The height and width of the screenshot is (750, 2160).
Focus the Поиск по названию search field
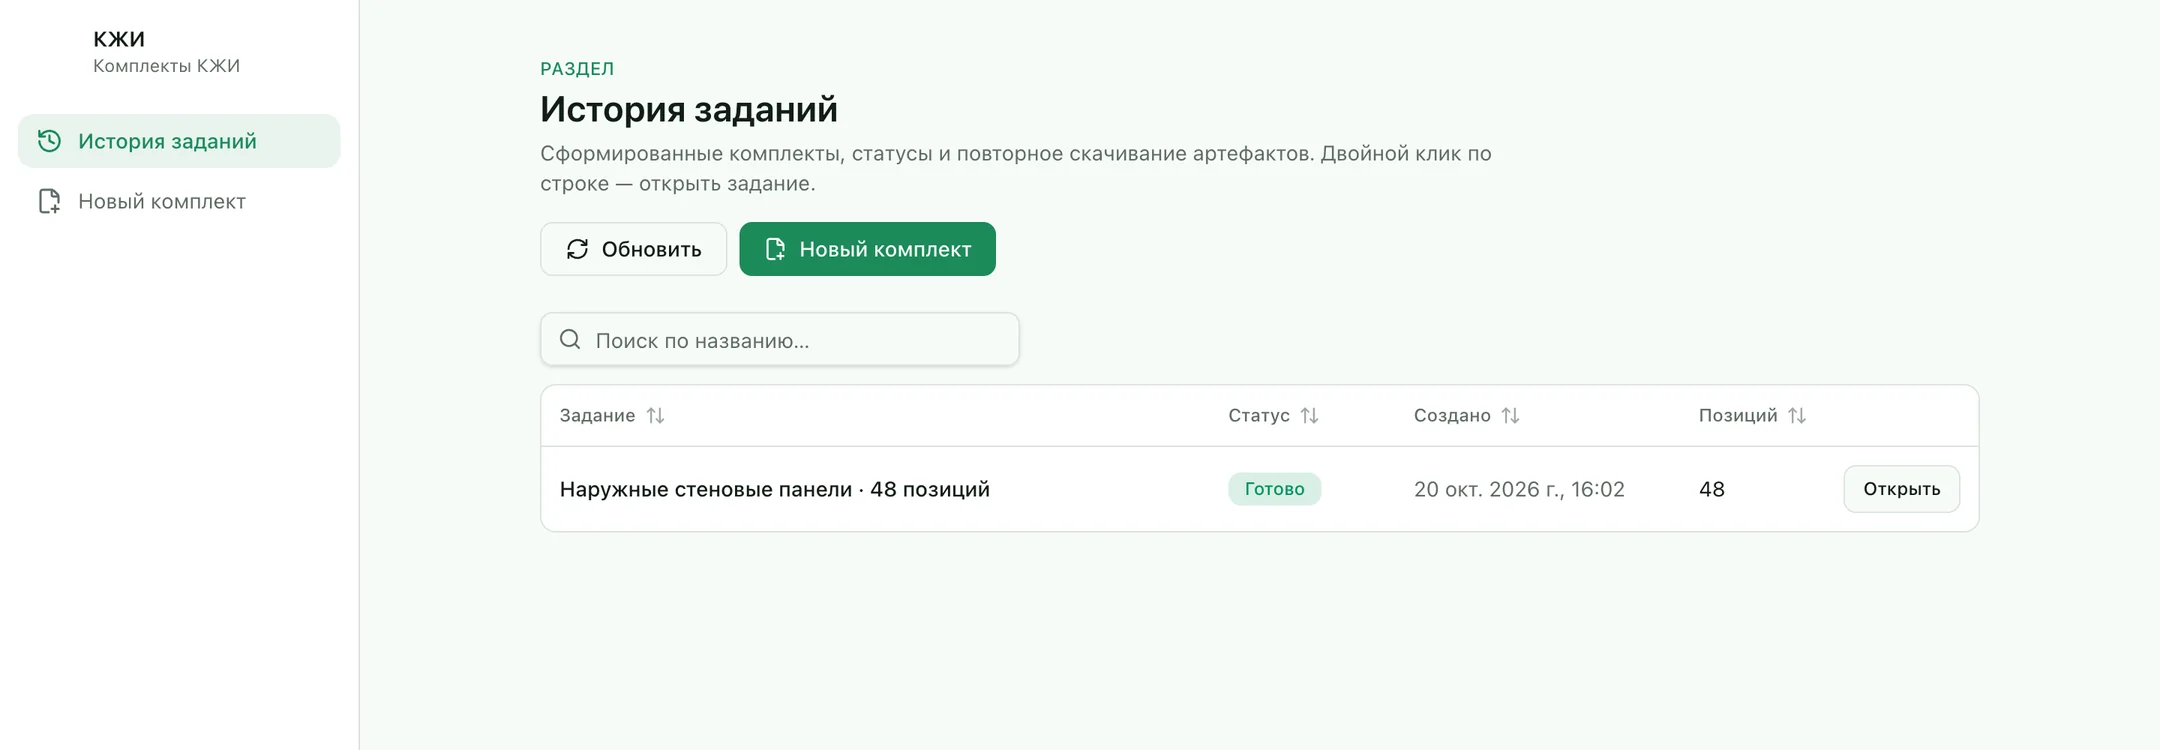780,339
